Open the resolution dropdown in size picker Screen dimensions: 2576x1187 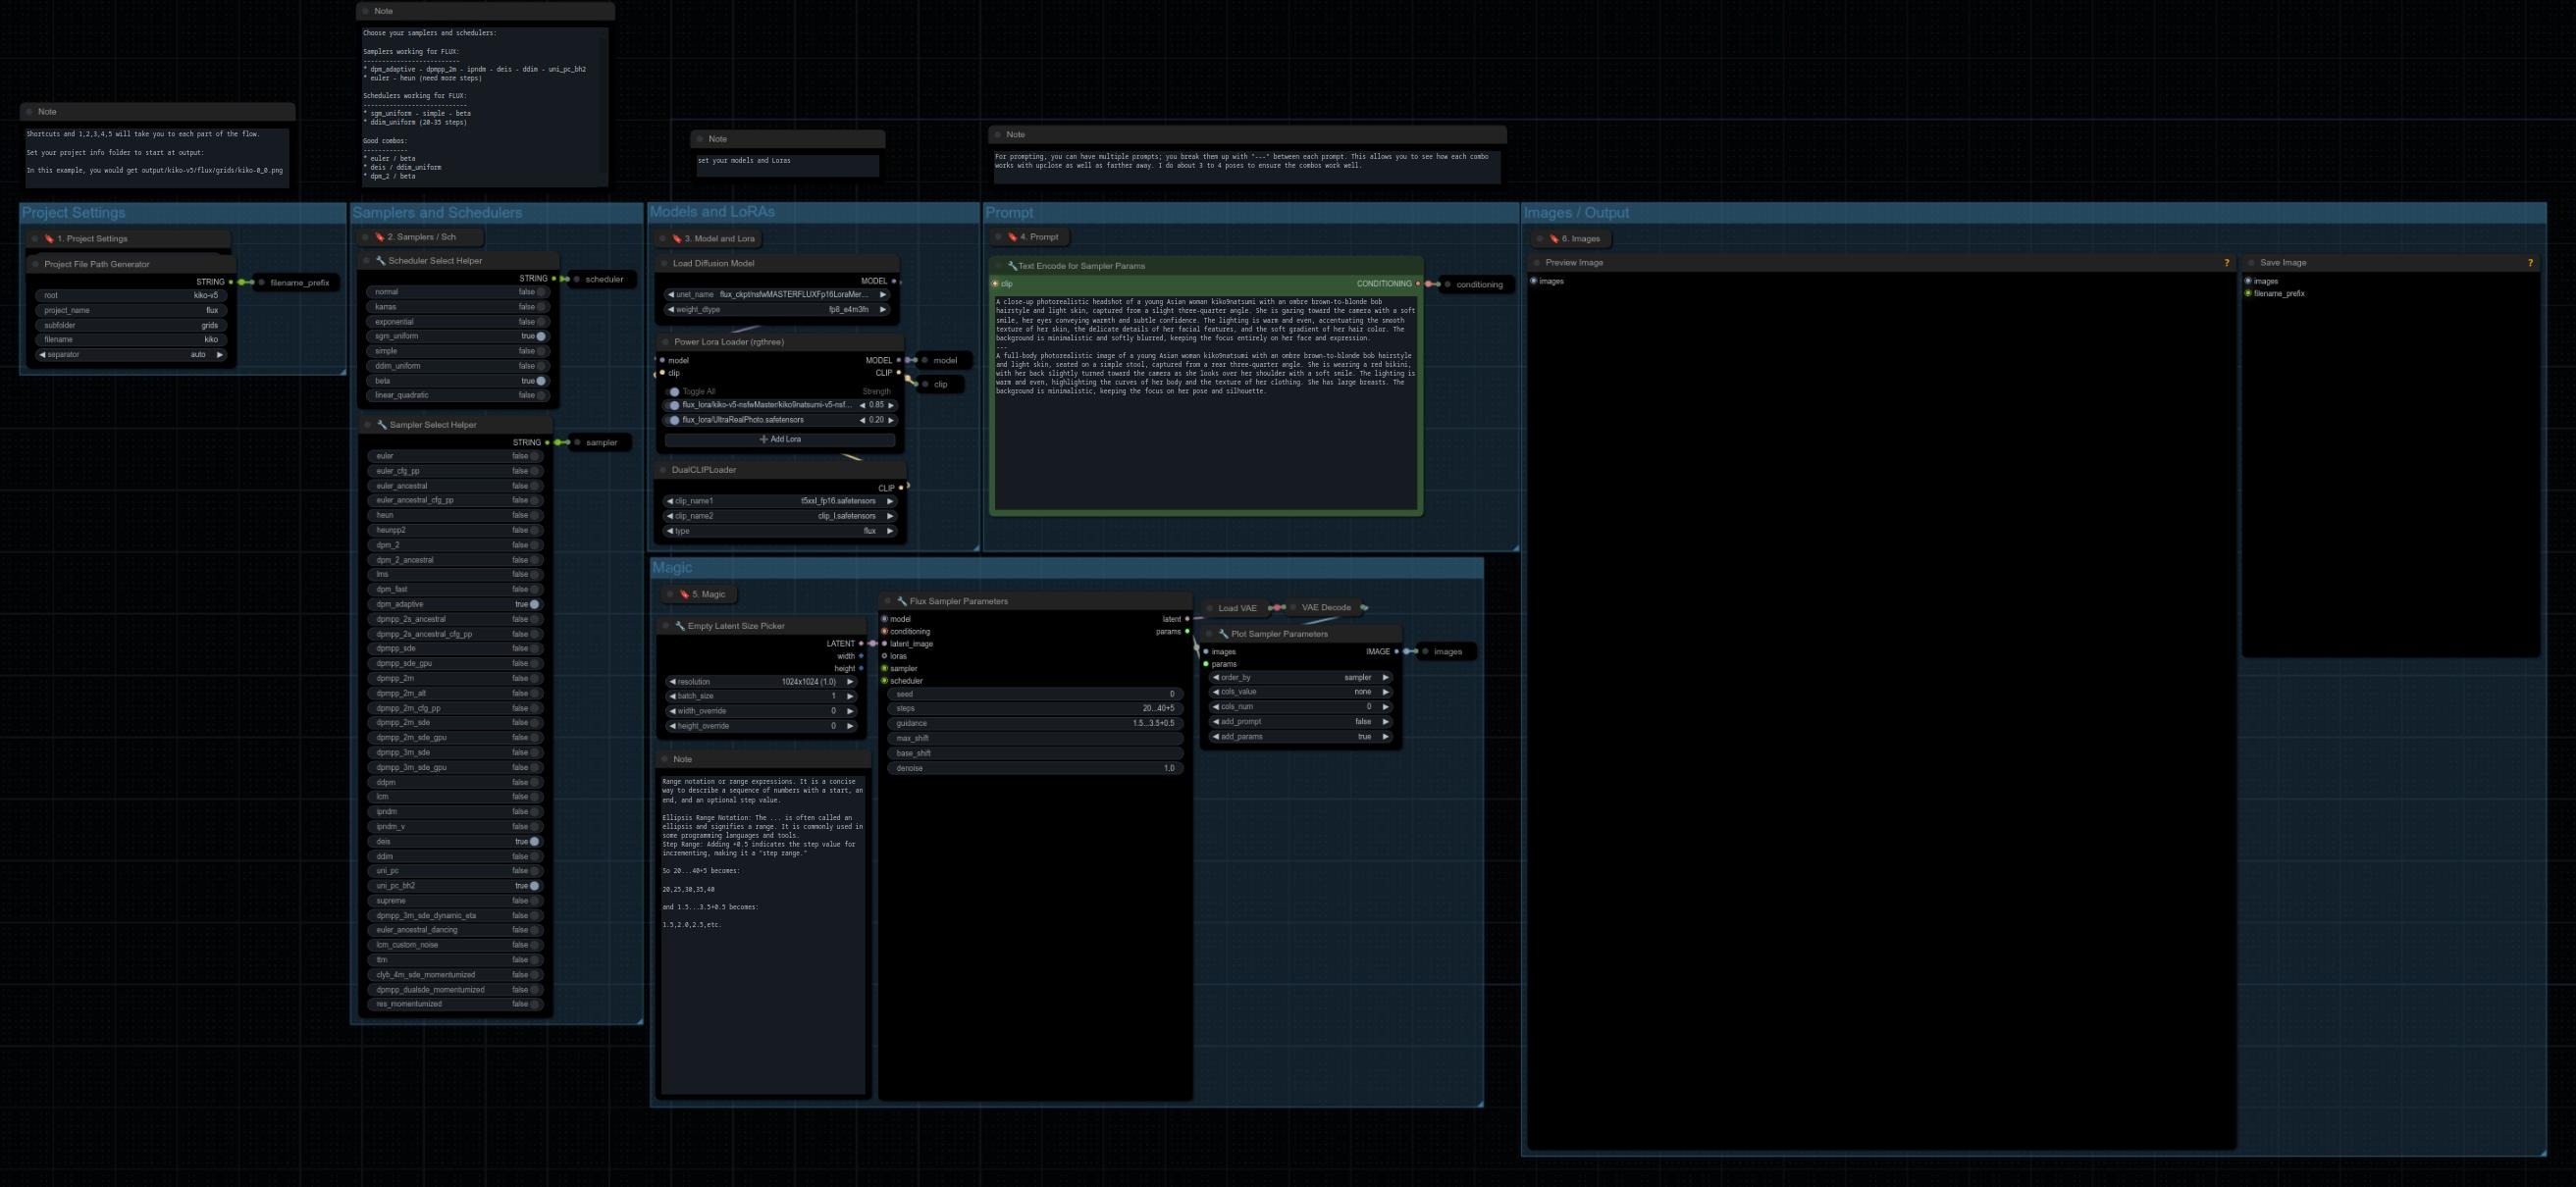coord(762,682)
